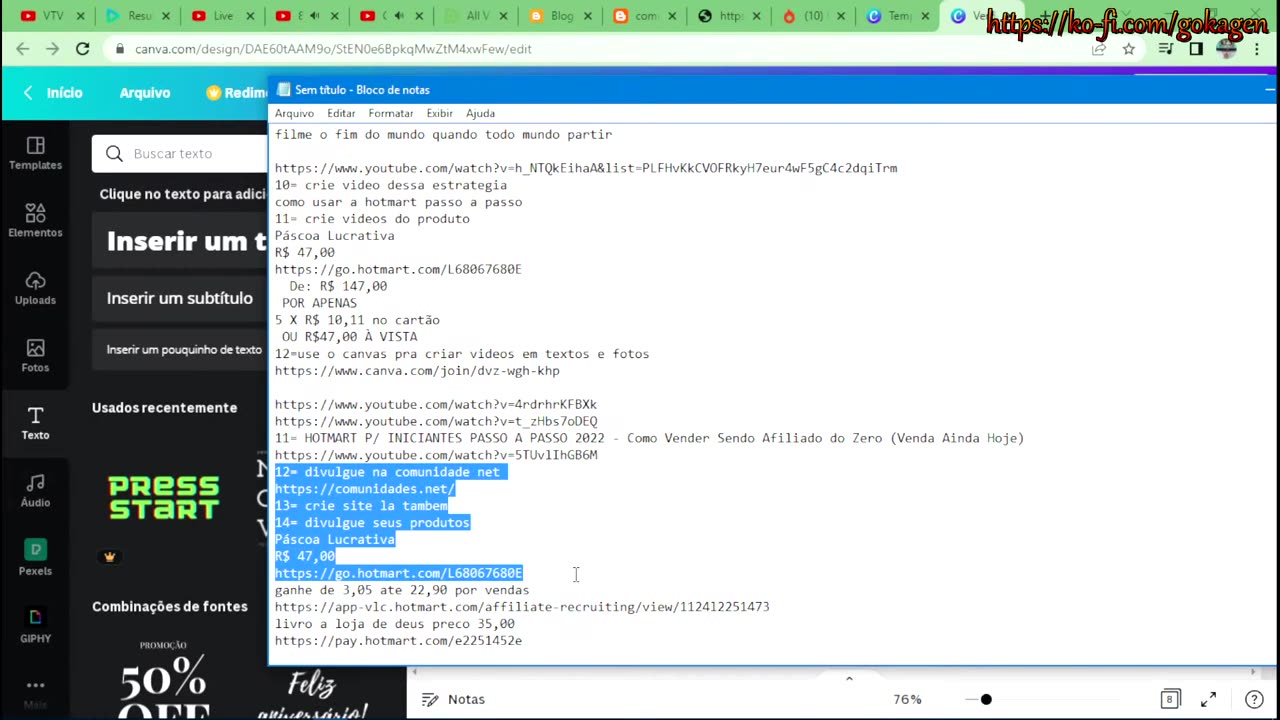Click the line 'https://comunidades.net/' in Notepad
This screenshot has height=720, width=1280.
click(365, 489)
